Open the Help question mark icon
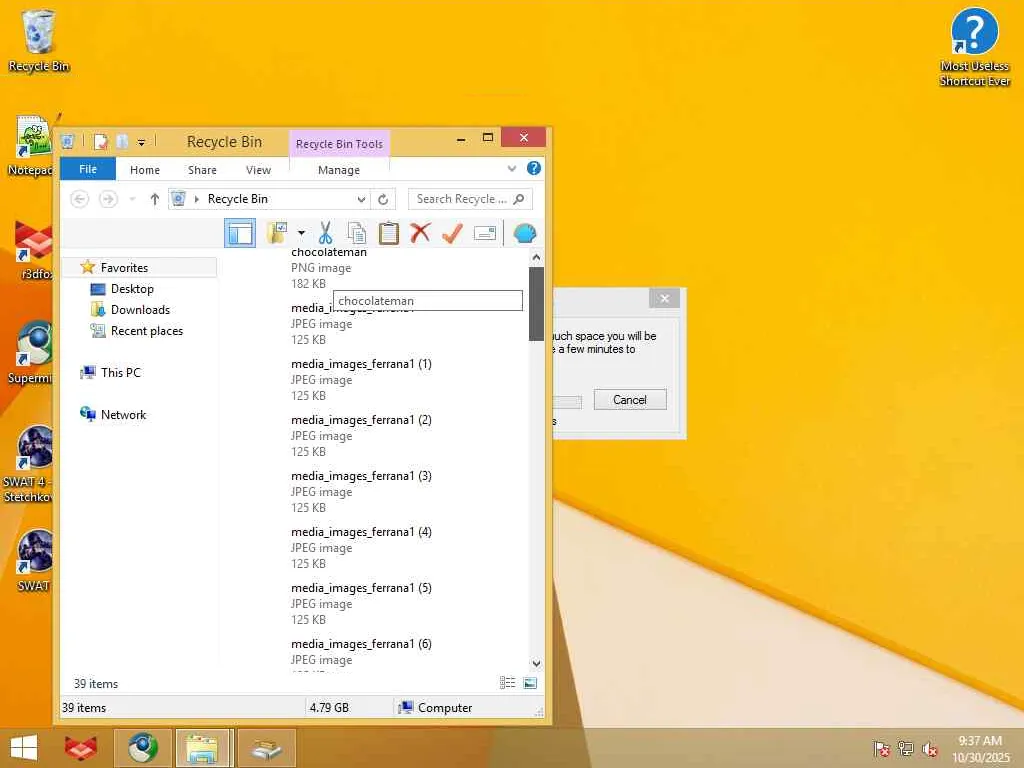 coord(534,168)
